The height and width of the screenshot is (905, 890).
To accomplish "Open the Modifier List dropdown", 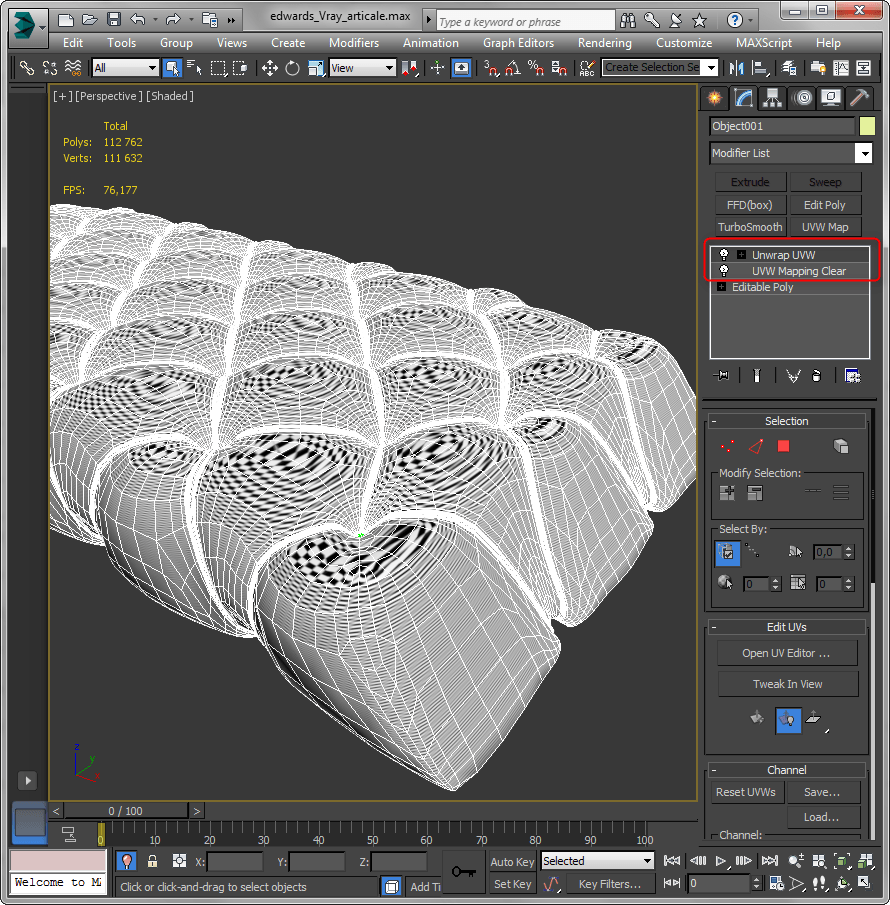I will [863, 153].
